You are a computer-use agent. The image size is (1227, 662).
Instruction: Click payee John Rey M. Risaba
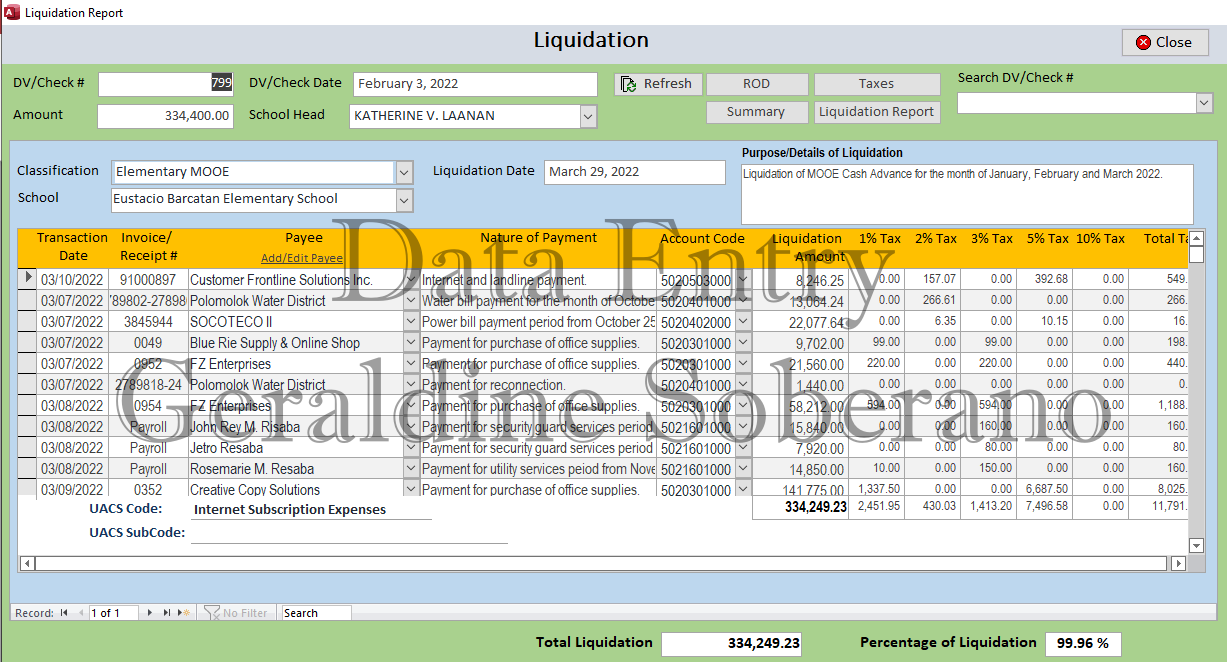[295, 427]
